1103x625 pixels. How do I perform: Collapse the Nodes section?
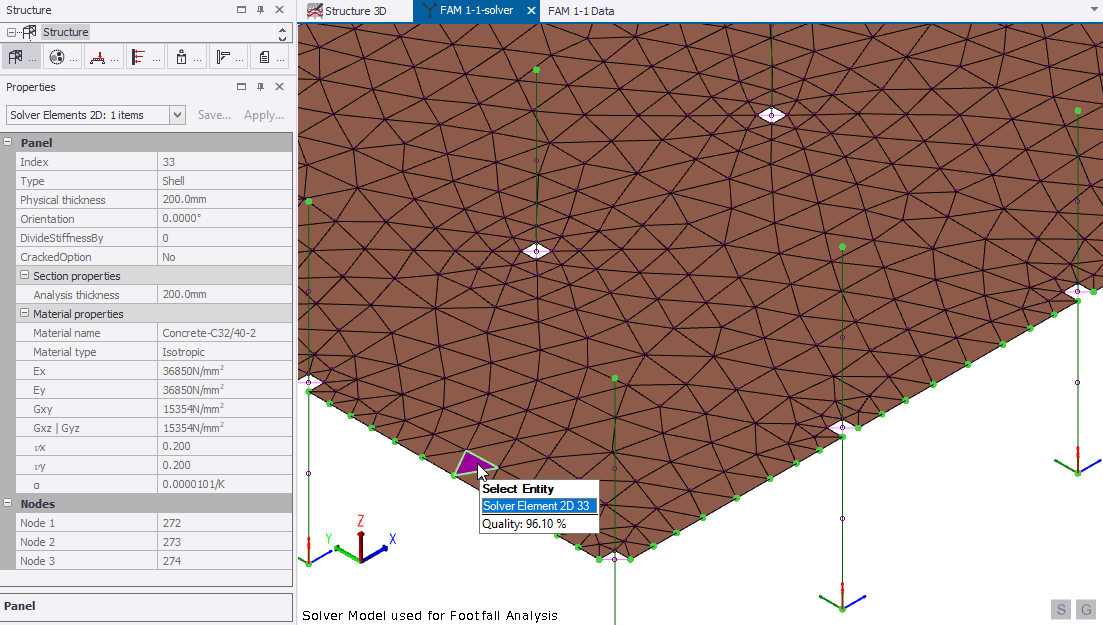tap(8, 503)
